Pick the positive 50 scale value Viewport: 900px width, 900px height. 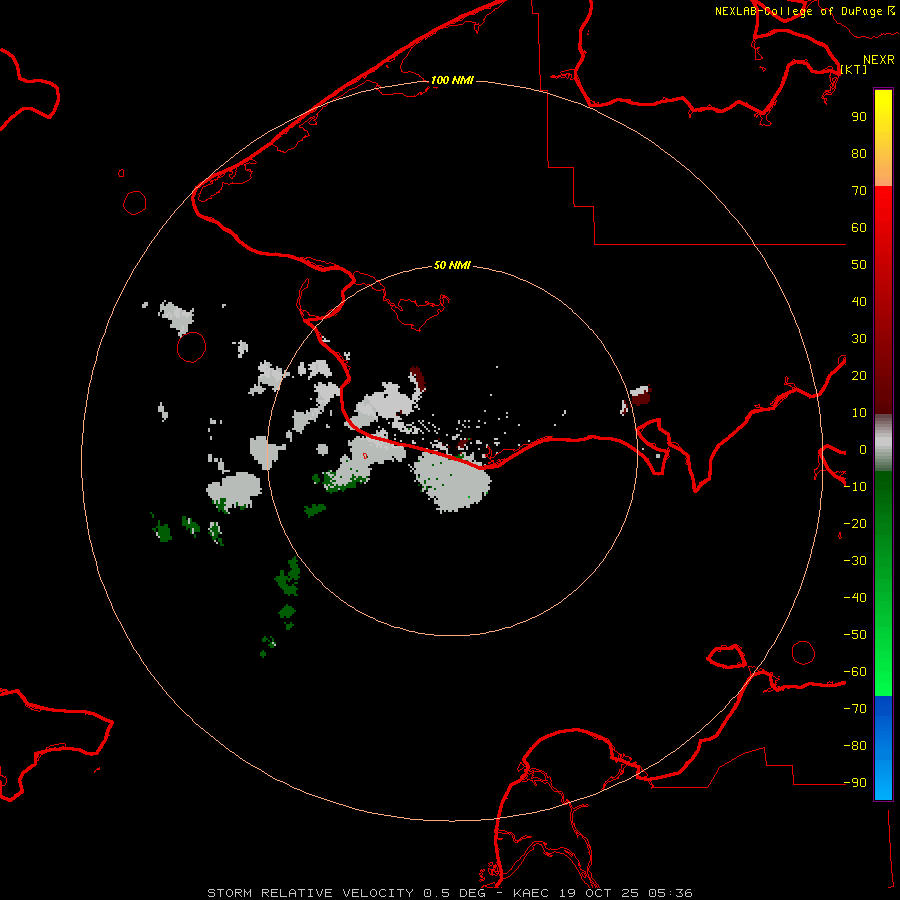click(x=859, y=265)
